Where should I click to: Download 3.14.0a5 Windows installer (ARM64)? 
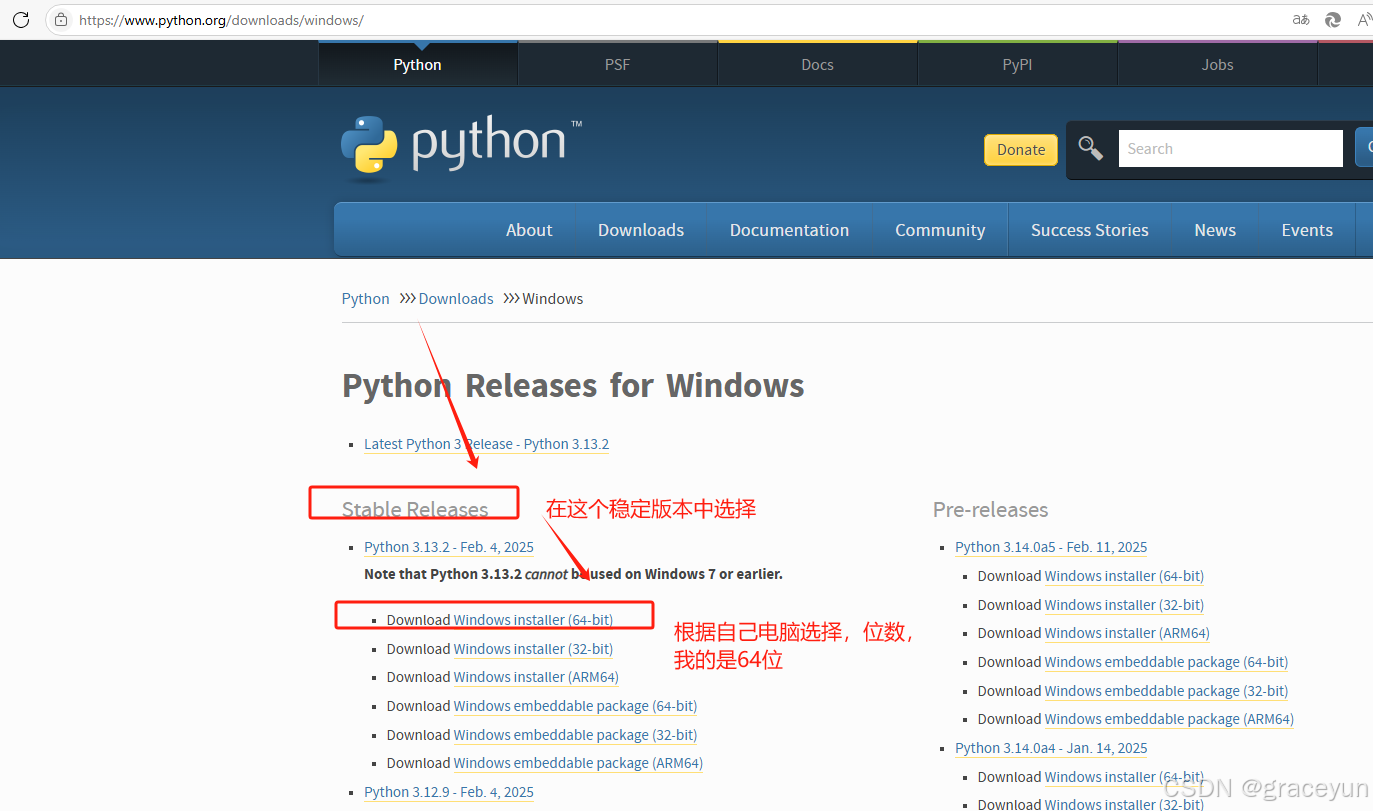[x=1127, y=633]
